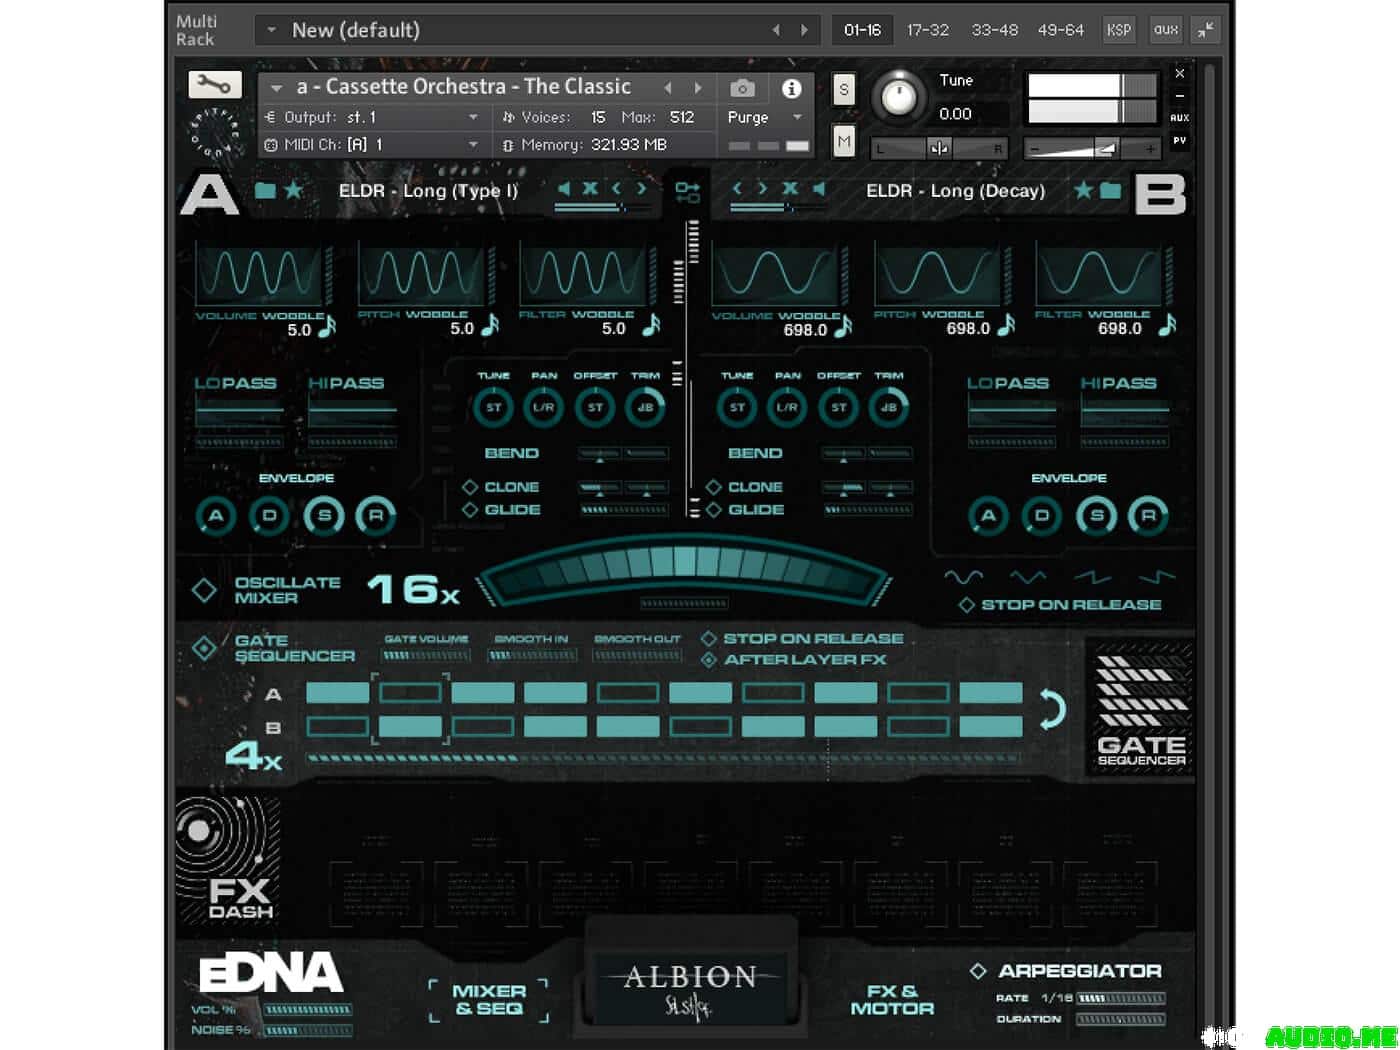Open the FX Dash panel
This screenshot has width=1400, height=1050.
coord(227,860)
